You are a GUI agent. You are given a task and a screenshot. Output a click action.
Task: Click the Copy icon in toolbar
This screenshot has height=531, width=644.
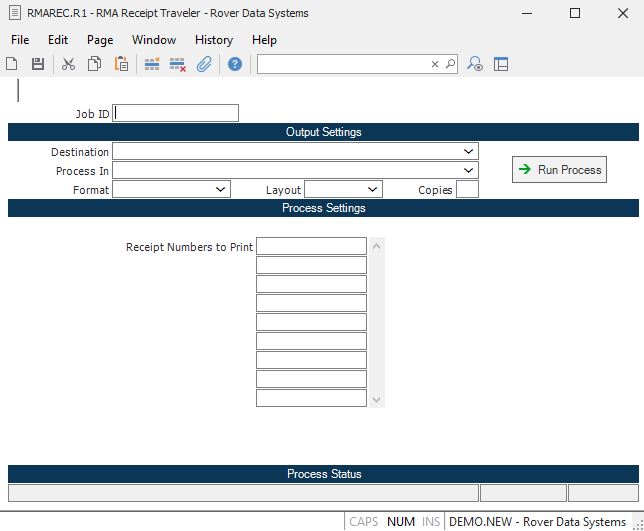tap(94, 64)
